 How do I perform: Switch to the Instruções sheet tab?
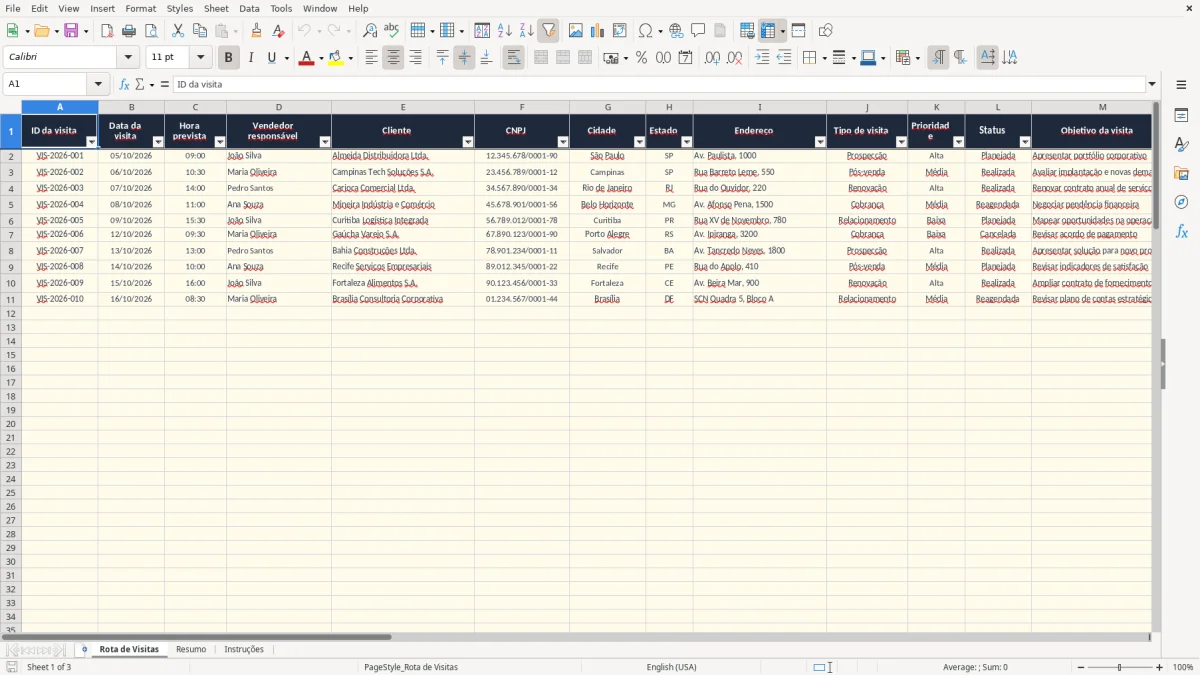(244, 649)
